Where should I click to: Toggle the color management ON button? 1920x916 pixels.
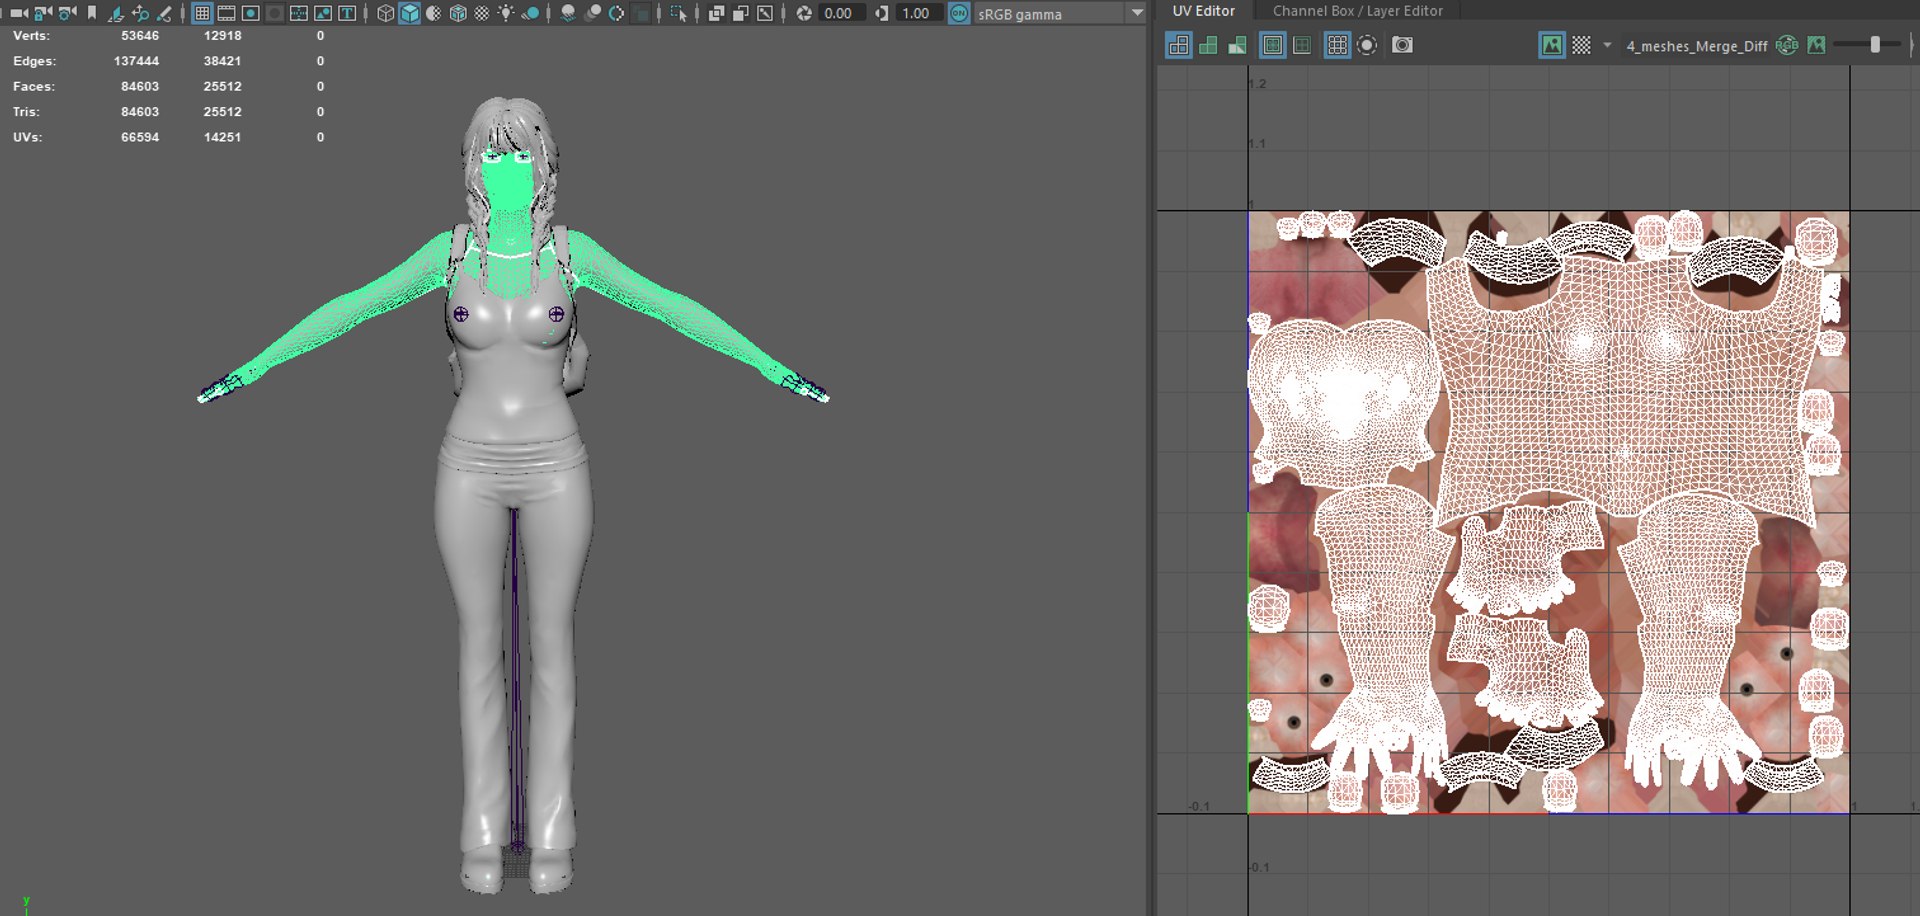(959, 13)
